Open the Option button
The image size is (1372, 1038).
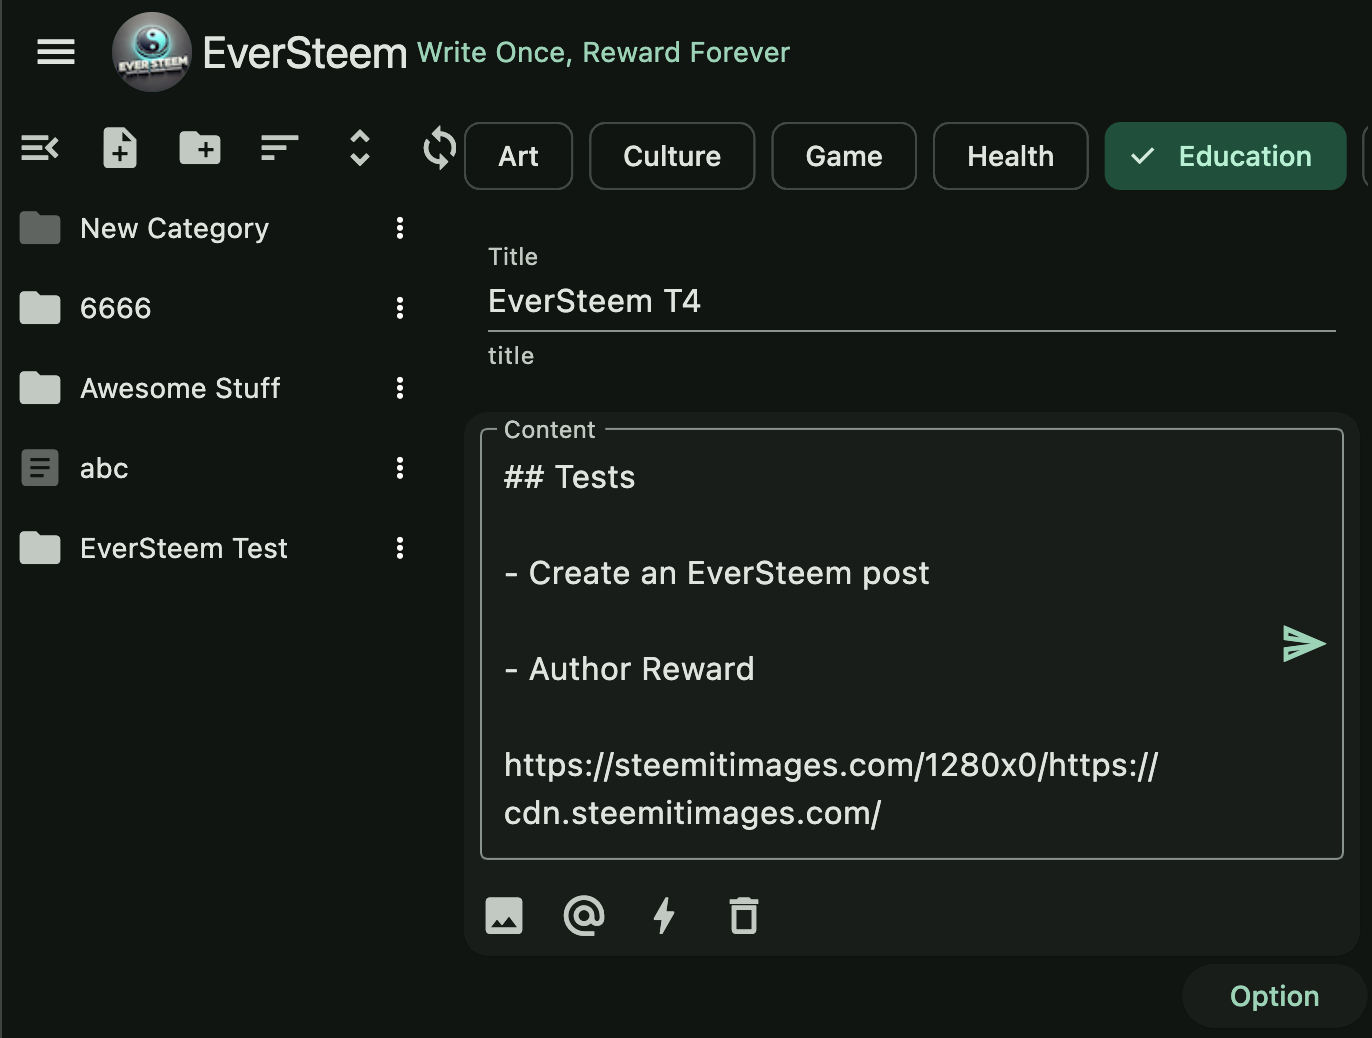[x=1274, y=996]
